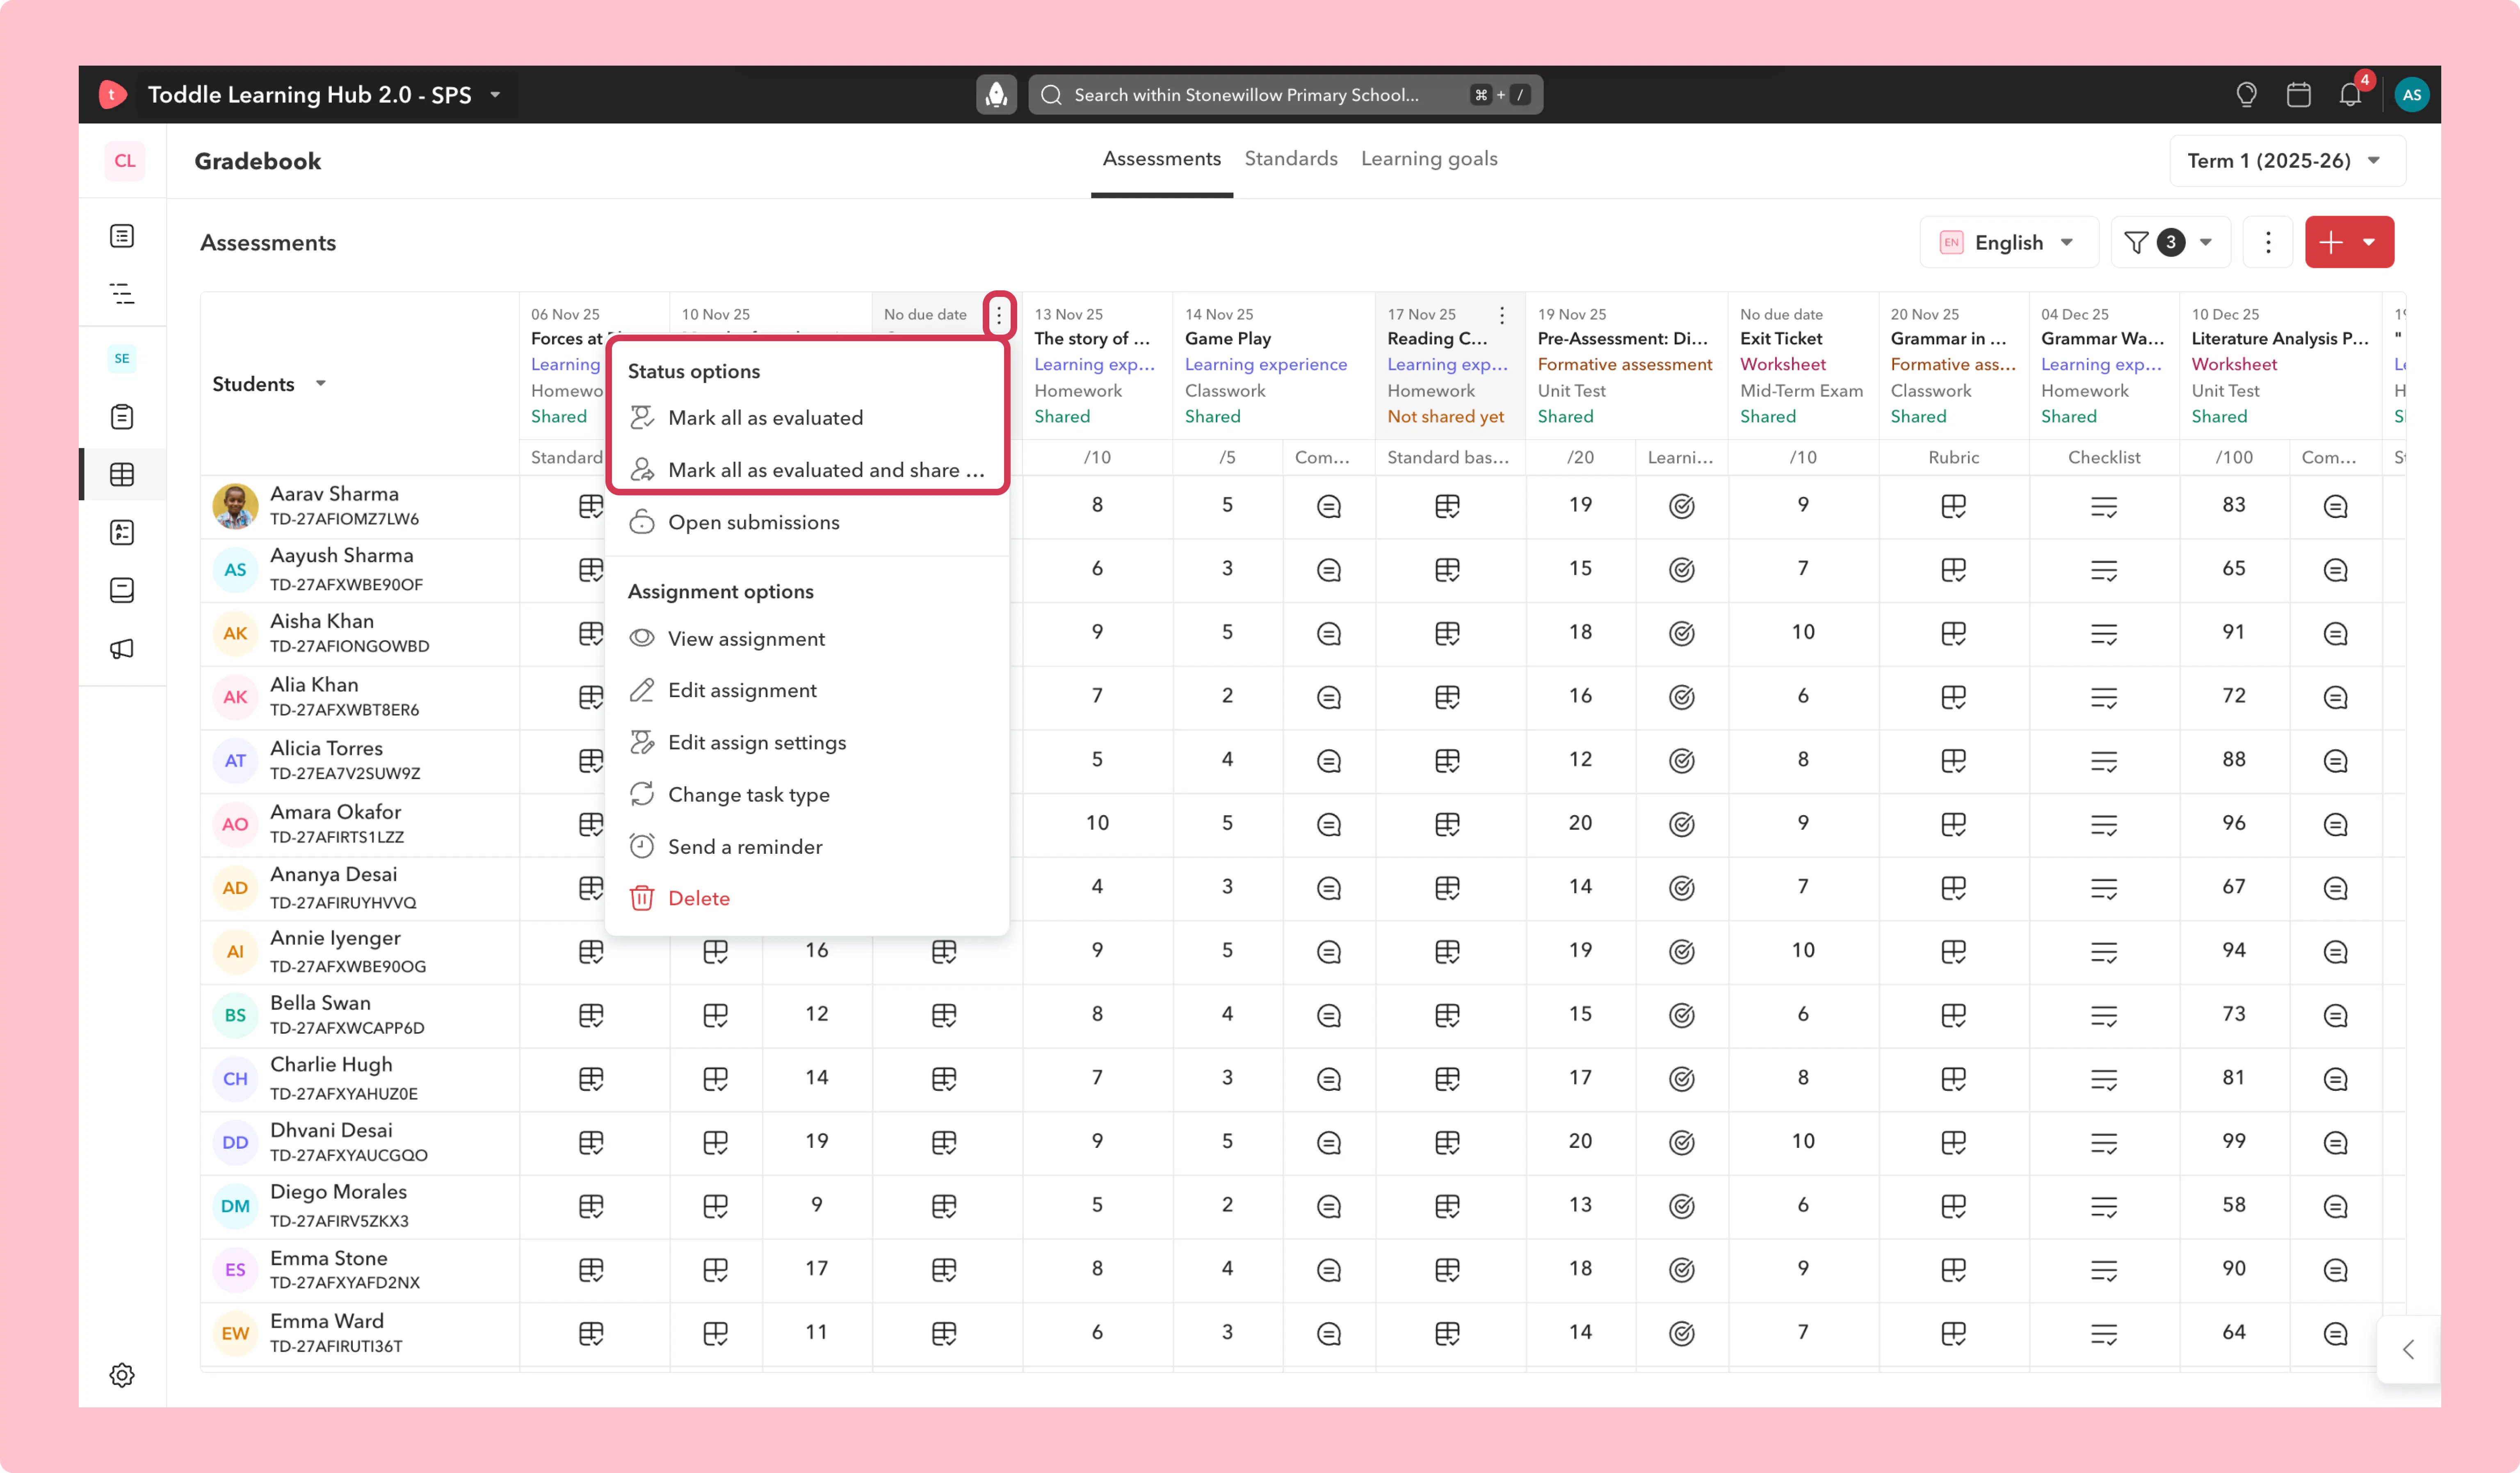Open the English subject dropdown
This screenshot has width=2520, height=1473.
tap(2008, 242)
